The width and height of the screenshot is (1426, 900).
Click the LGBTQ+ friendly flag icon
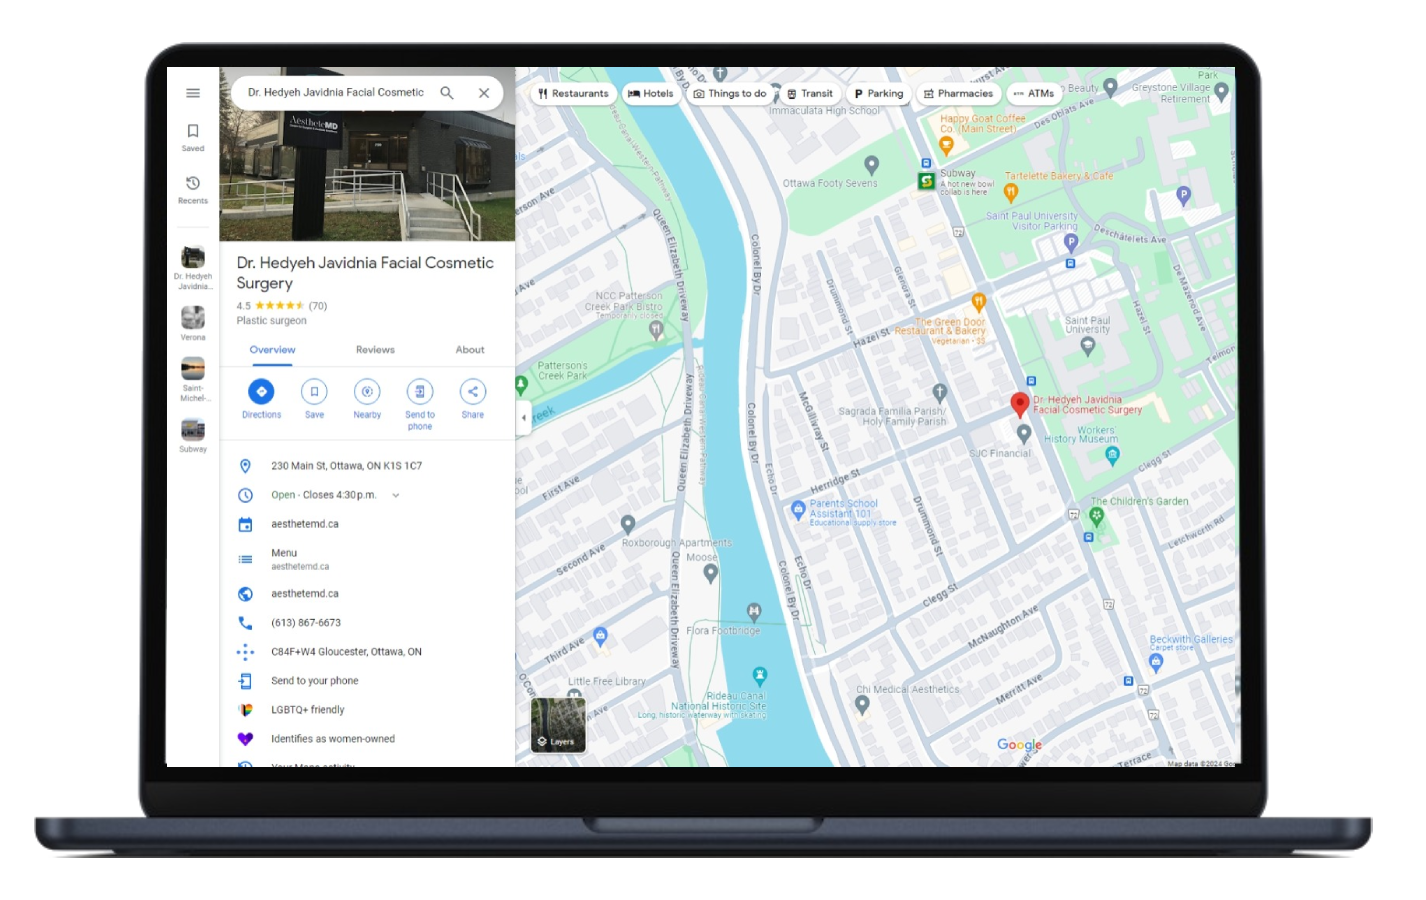[245, 710]
